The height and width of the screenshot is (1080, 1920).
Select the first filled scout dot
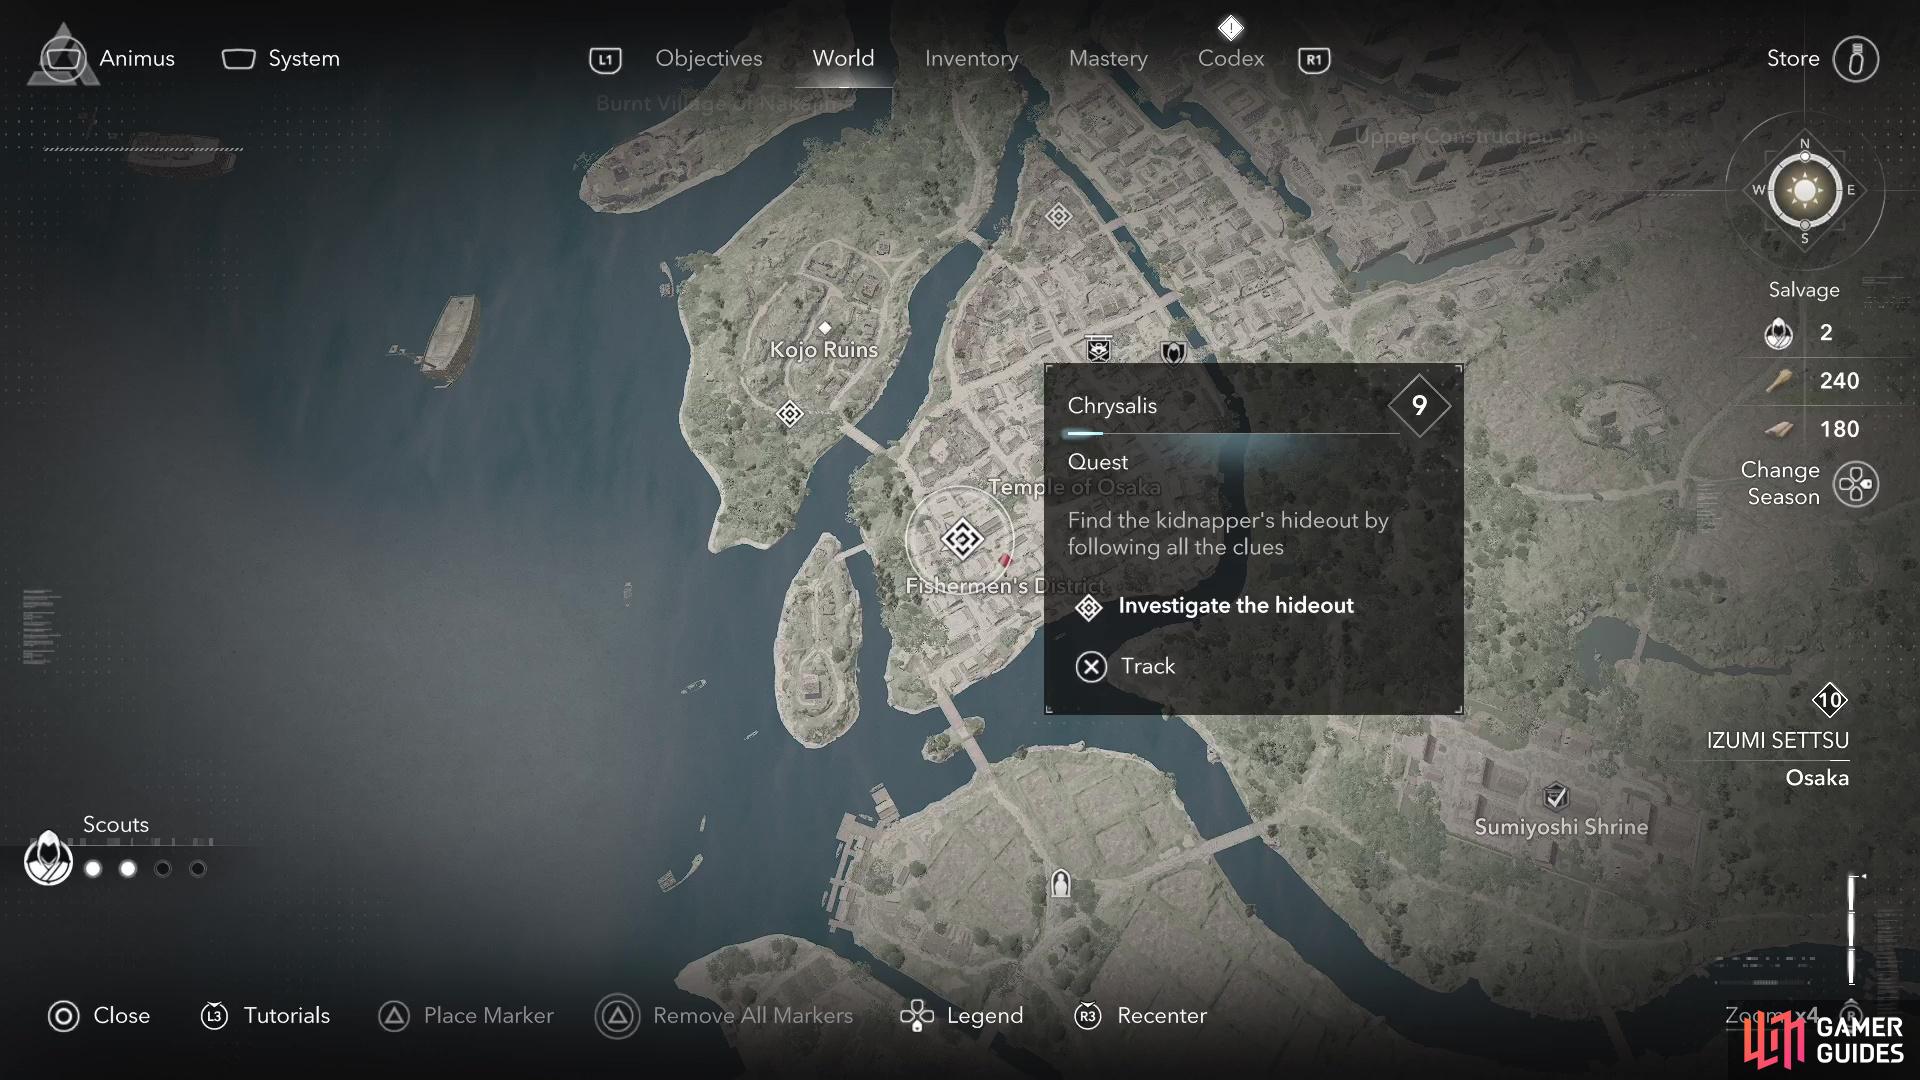(x=93, y=869)
